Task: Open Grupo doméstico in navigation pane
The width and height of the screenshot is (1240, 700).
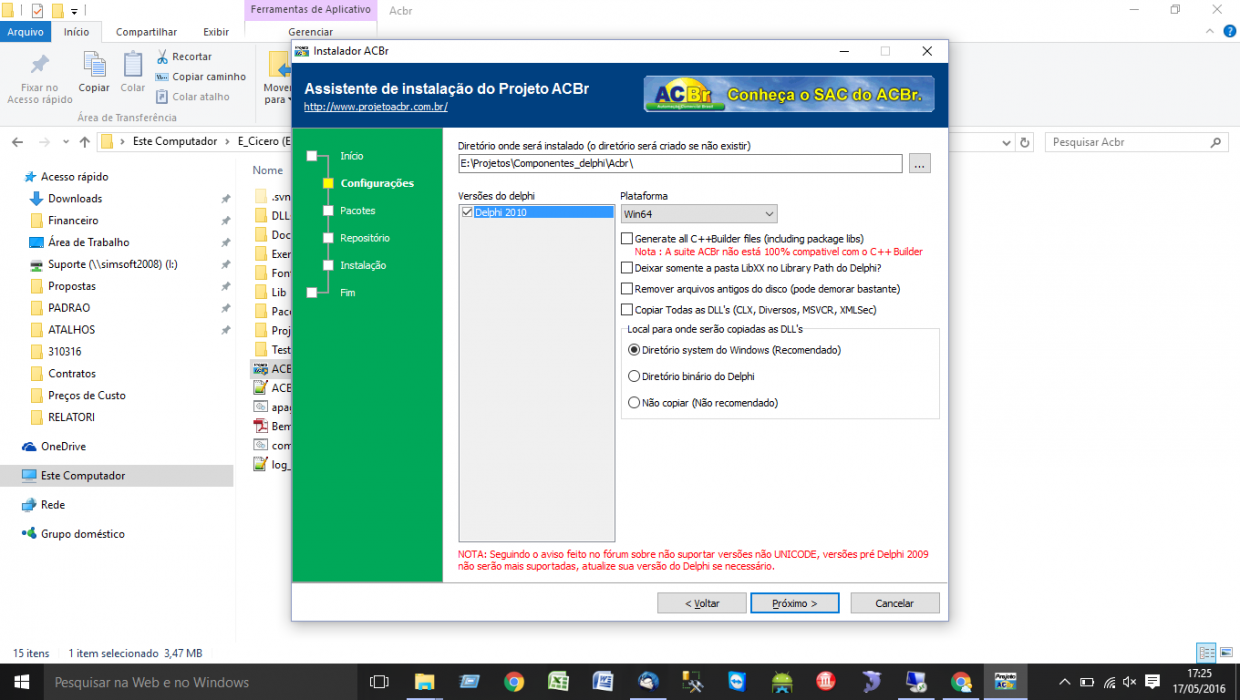Action: coord(82,534)
